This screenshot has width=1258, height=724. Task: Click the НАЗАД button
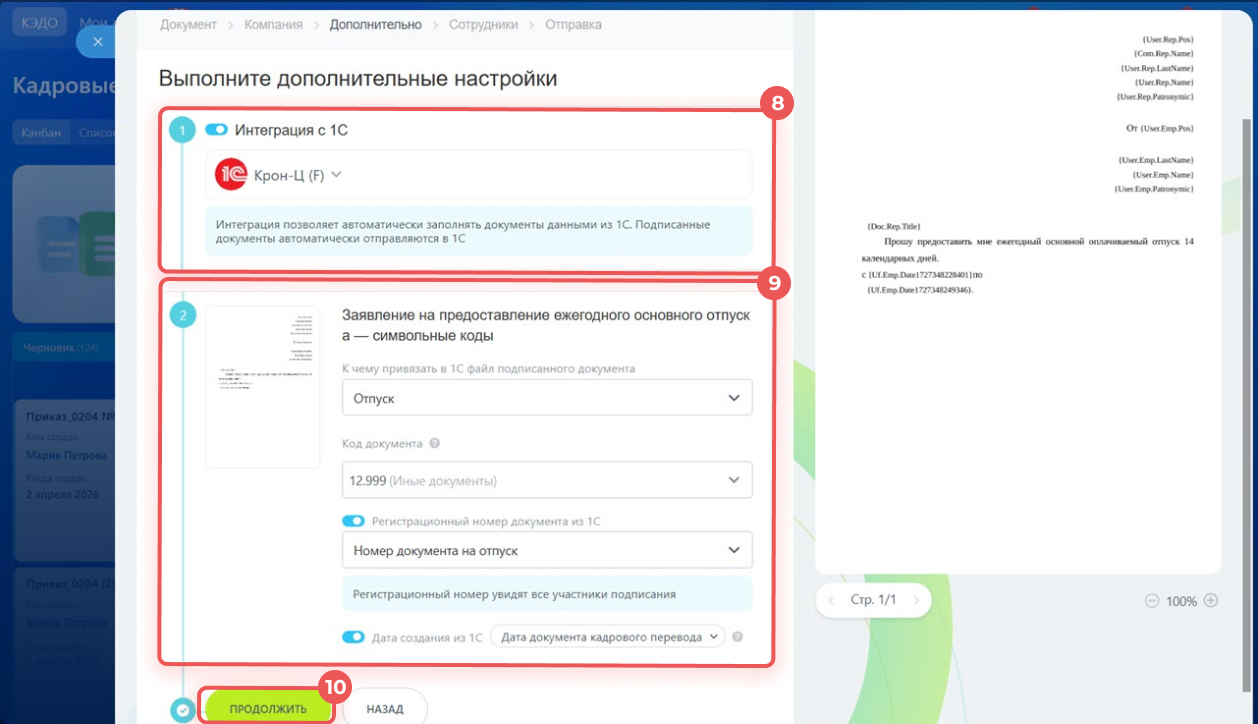[385, 709]
